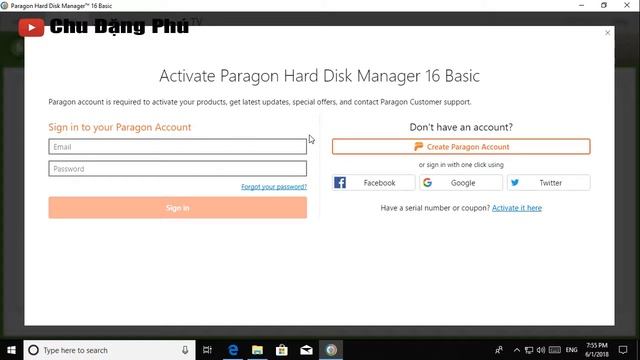Select Paragon Hard Disk Manager taskbar icon

click(331, 350)
